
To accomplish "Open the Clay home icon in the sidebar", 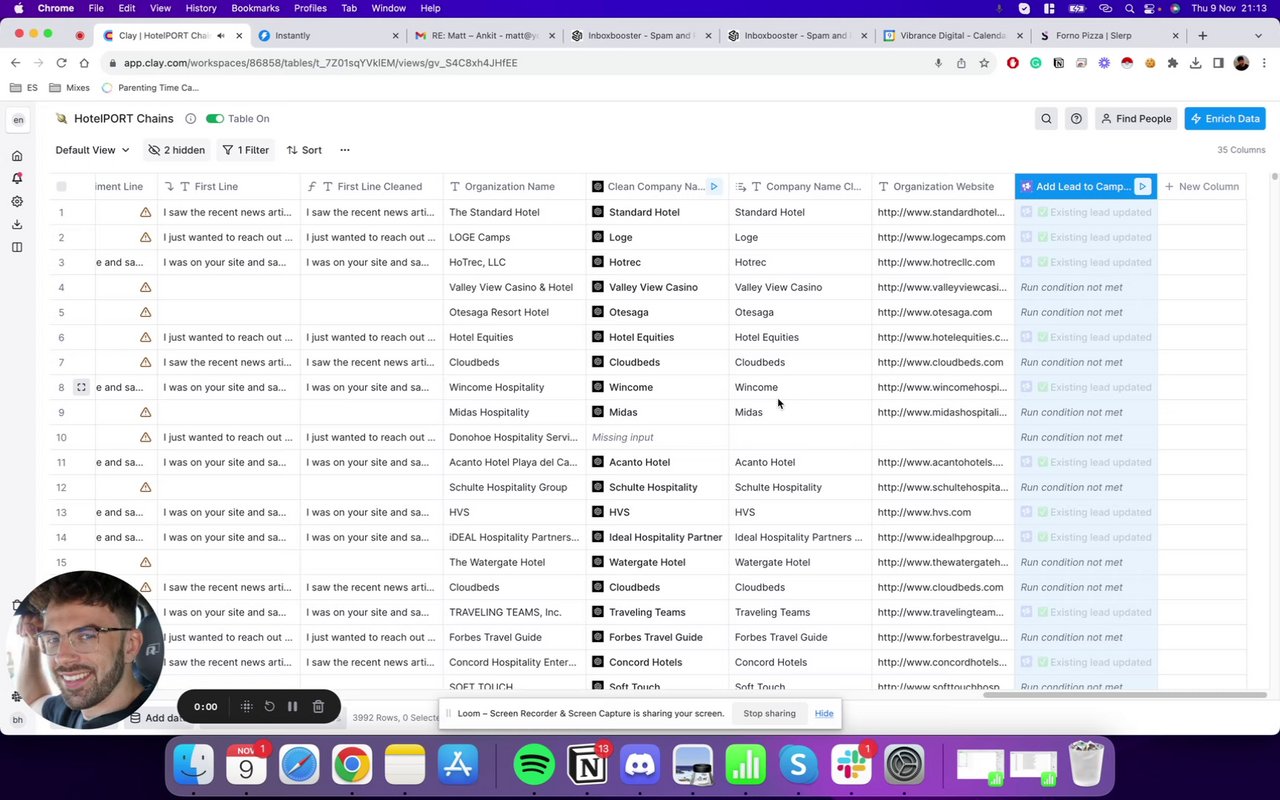I will pyautogui.click(x=17, y=156).
